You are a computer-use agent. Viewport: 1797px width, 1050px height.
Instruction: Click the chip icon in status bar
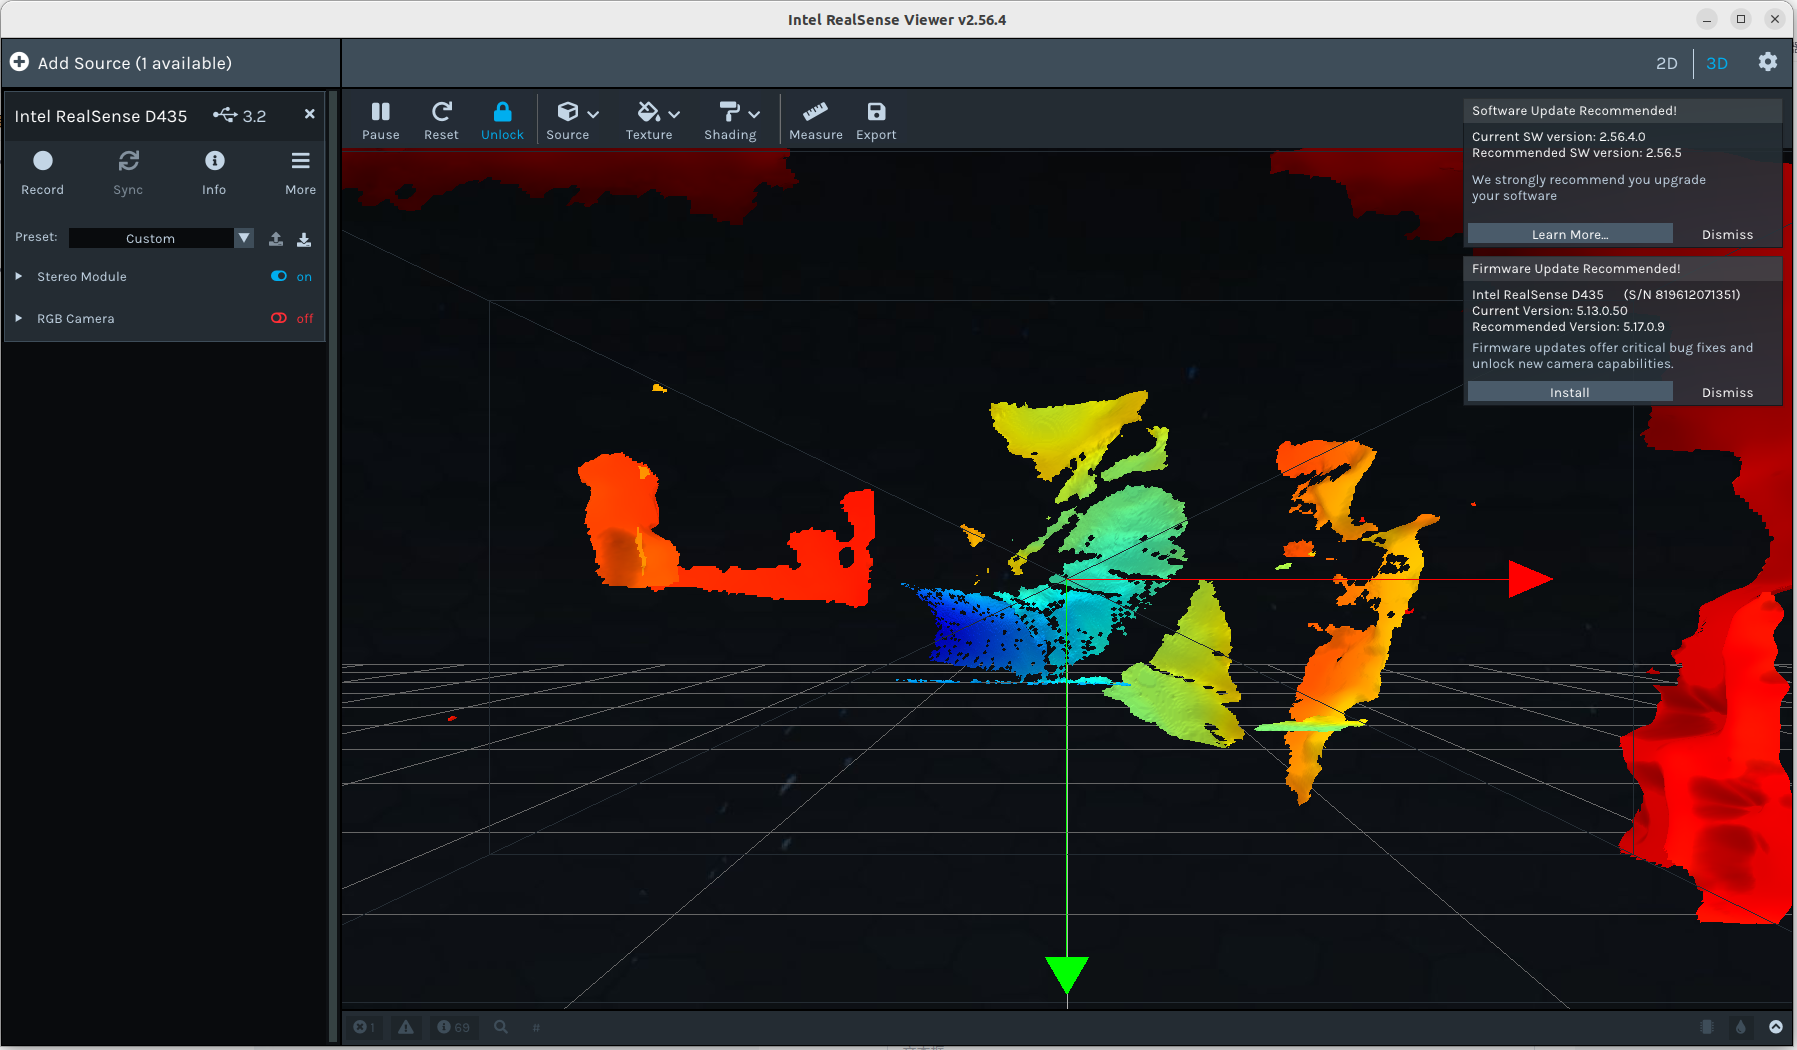point(1707,1027)
